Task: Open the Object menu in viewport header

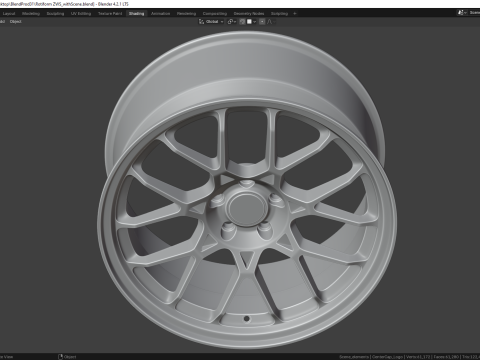Action: [15, 22]
